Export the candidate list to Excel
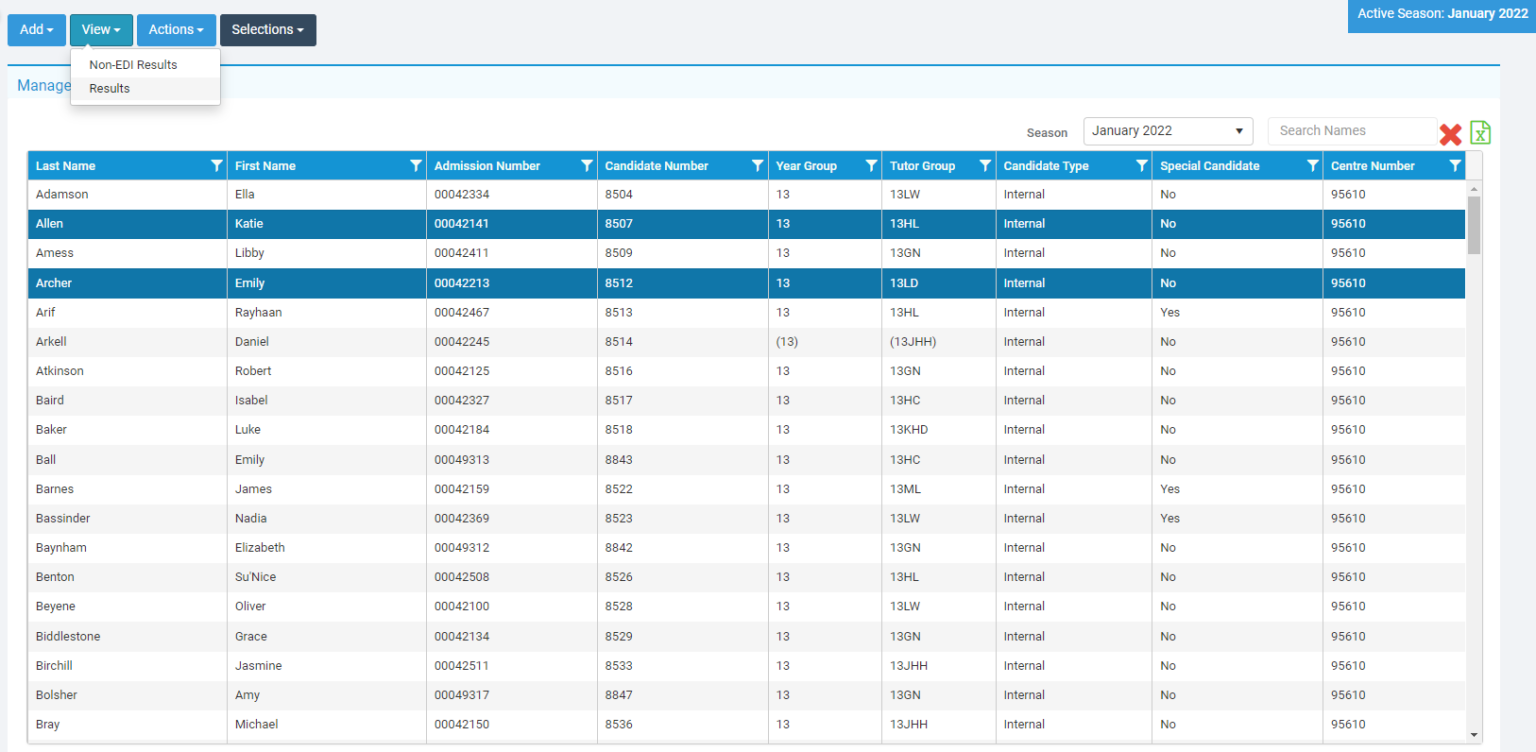Screen dimensions: 1536x752 click(x=1480, y=131)
